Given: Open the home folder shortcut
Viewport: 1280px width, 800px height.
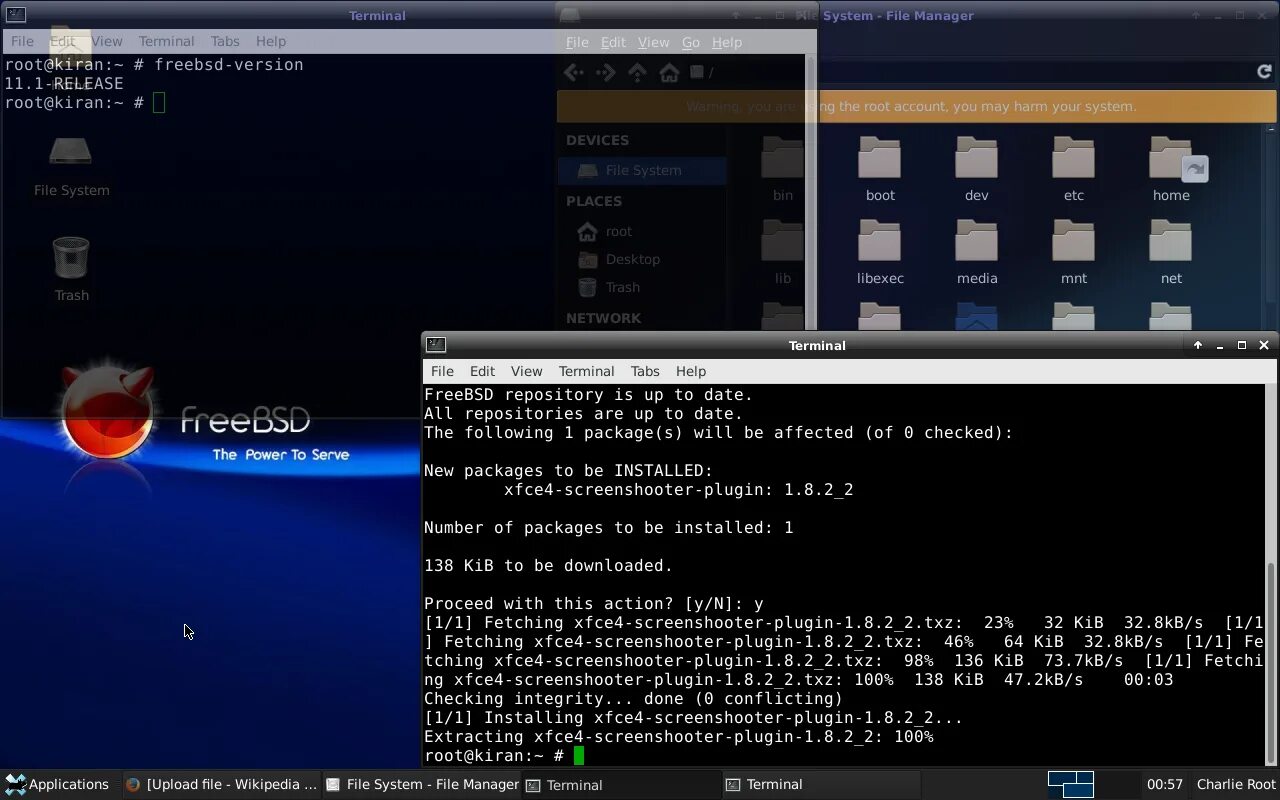Looking at the screenshot, I should [x=1171, y=170].
